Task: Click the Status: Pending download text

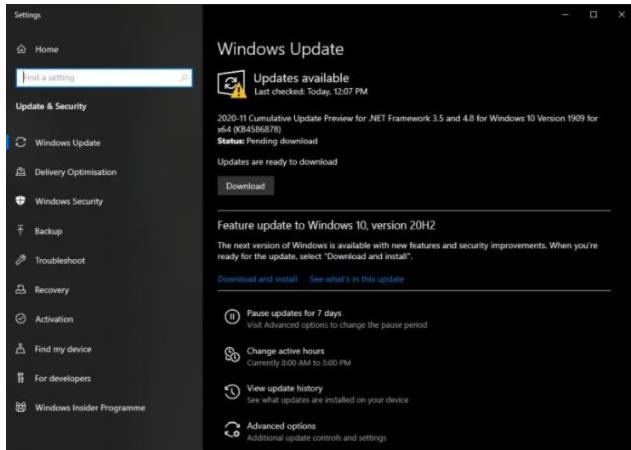Action: tap(267, 141)
